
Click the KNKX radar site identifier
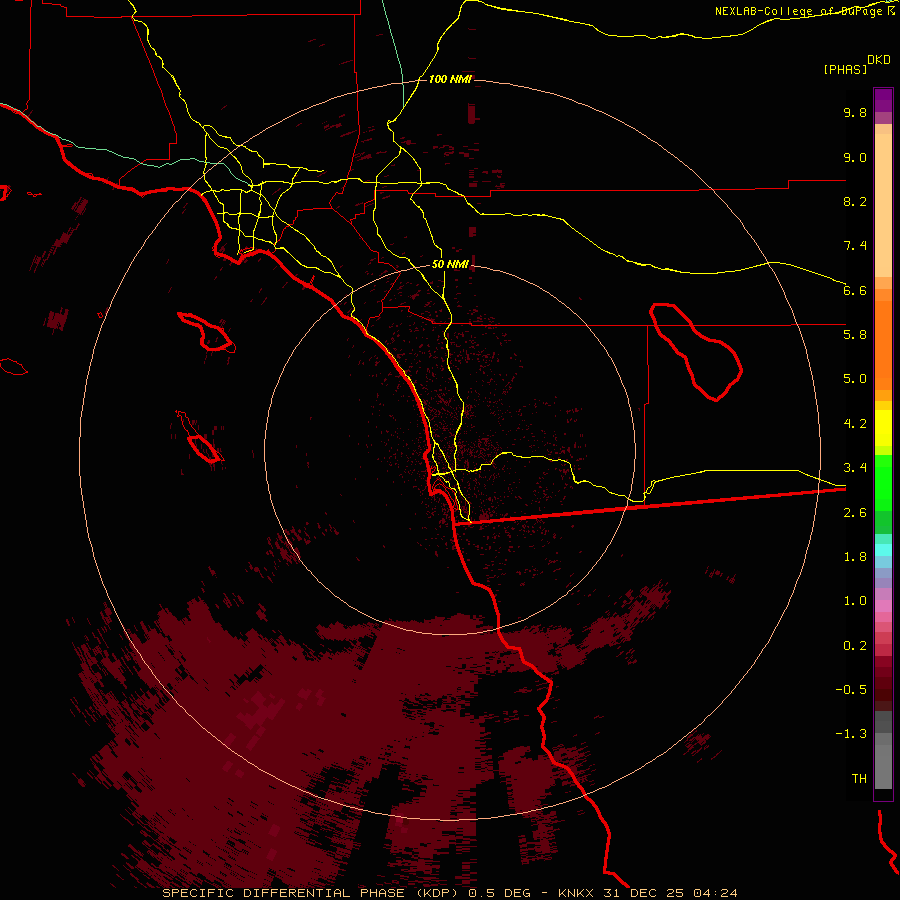(x=577, y=893)
